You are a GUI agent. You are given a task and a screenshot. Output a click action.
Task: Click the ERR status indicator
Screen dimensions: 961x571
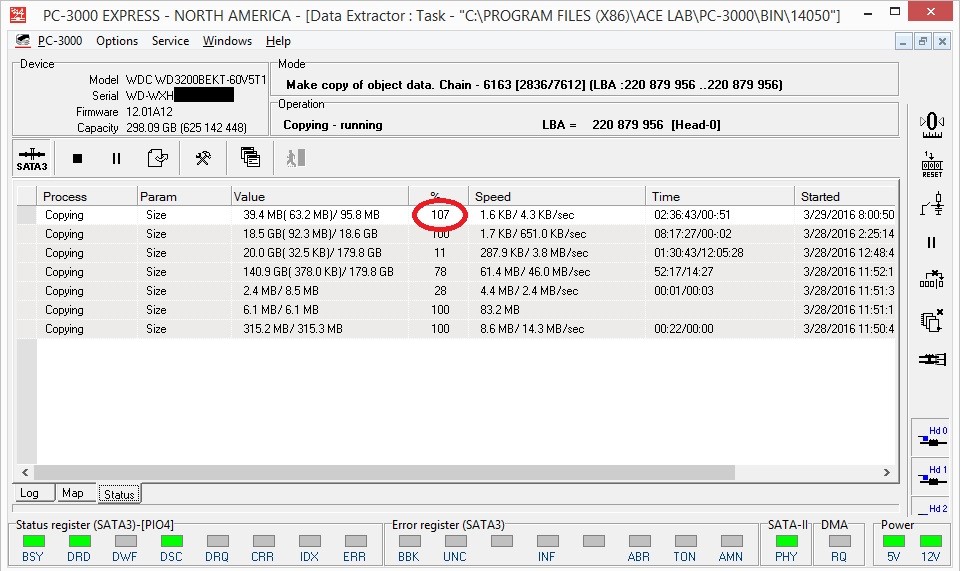(x=355, y=541)
